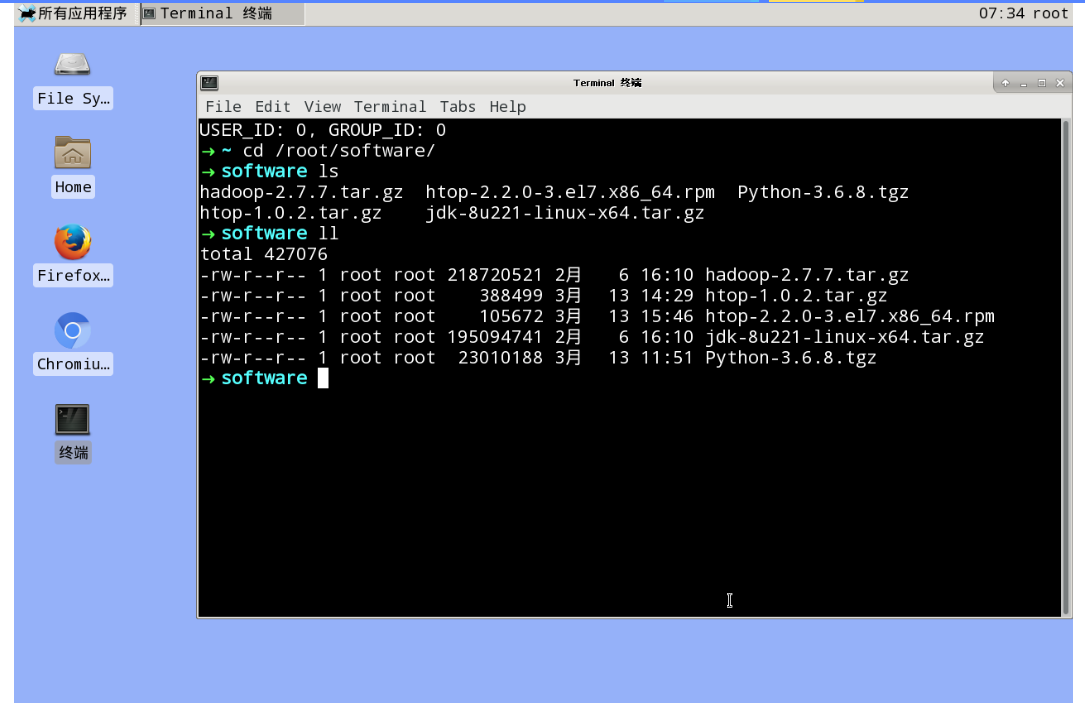This screenshot has height=703, width=1085.
Task: Click jdk-8u221-linux-x64.tar.gz in the ls output
Action: click(x=565, y=213)
